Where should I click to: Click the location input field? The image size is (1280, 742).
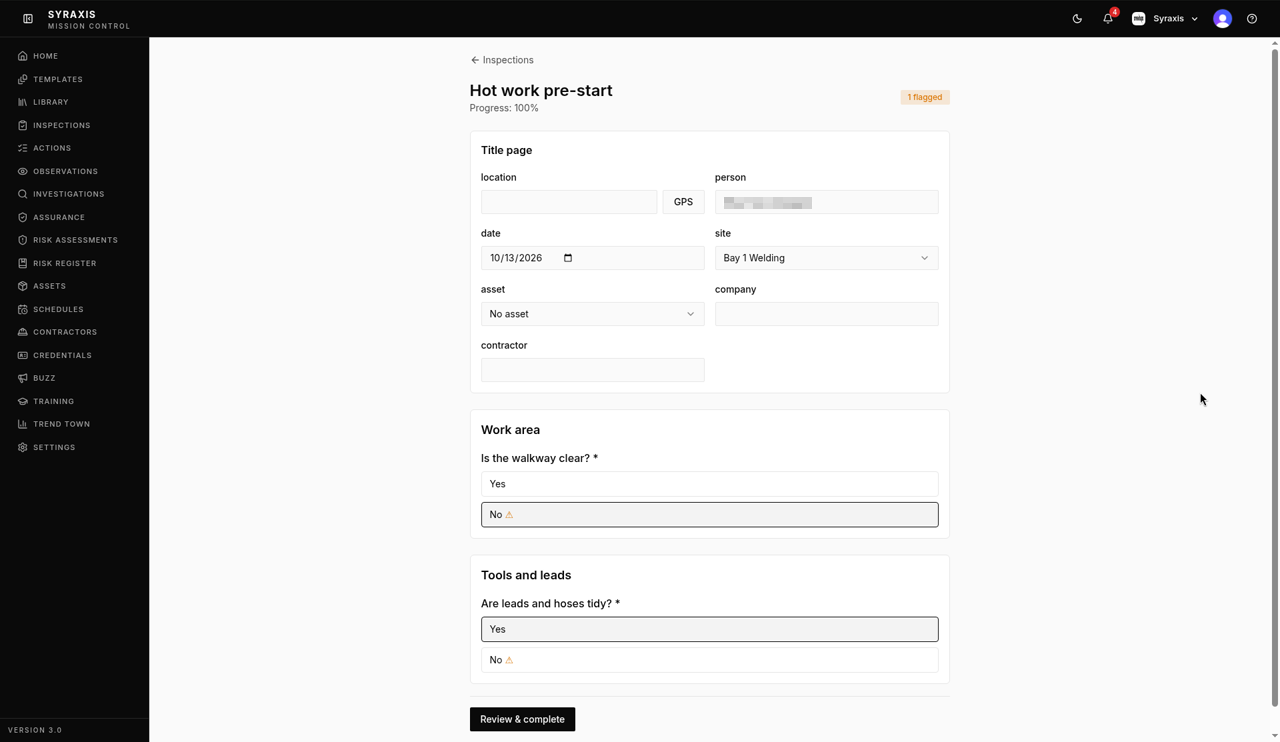pos(569,202)
